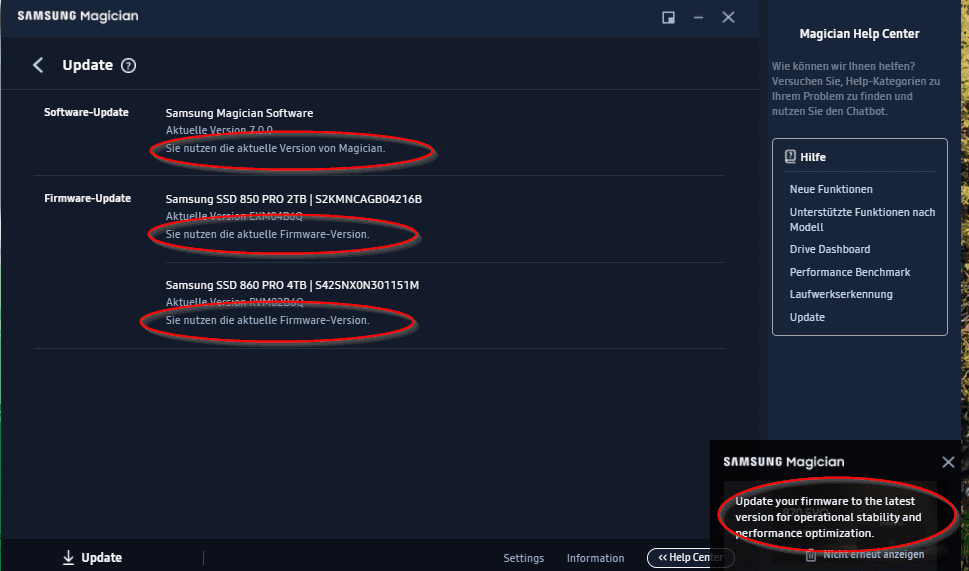This screenshot has height=571, width=969.
Task: Open the Neue Funktionen help topic
Action: tap(831, 189)
